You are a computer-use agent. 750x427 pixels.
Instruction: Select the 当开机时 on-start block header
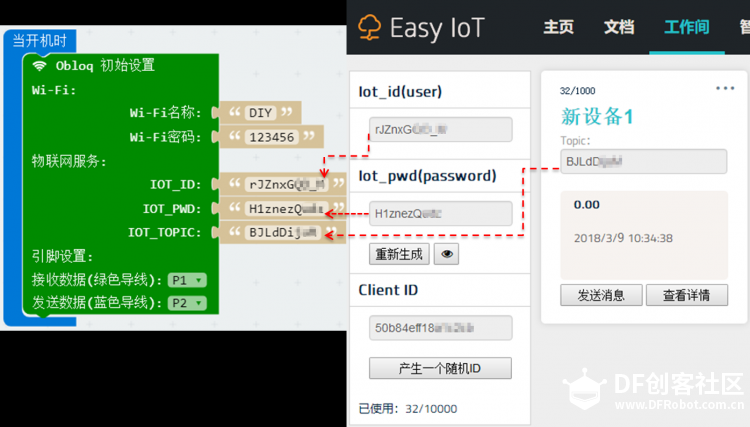(41, 40)
